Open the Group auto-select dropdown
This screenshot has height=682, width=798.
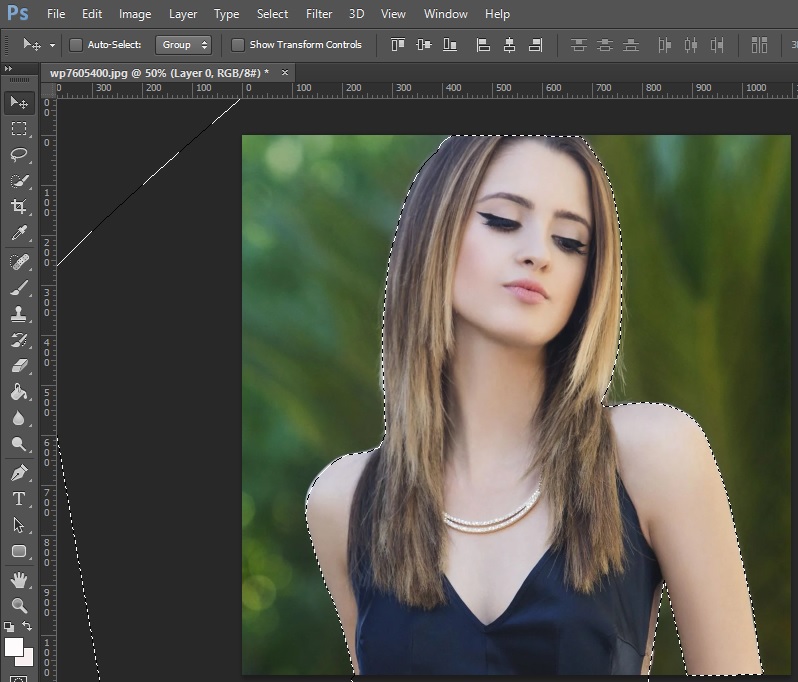(183, 45)
